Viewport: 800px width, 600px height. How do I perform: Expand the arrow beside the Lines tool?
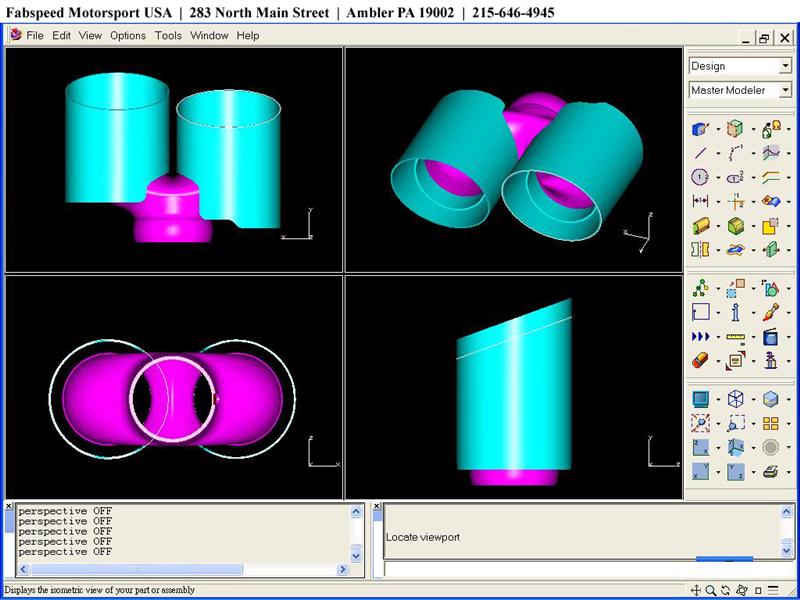pos(718,154)
